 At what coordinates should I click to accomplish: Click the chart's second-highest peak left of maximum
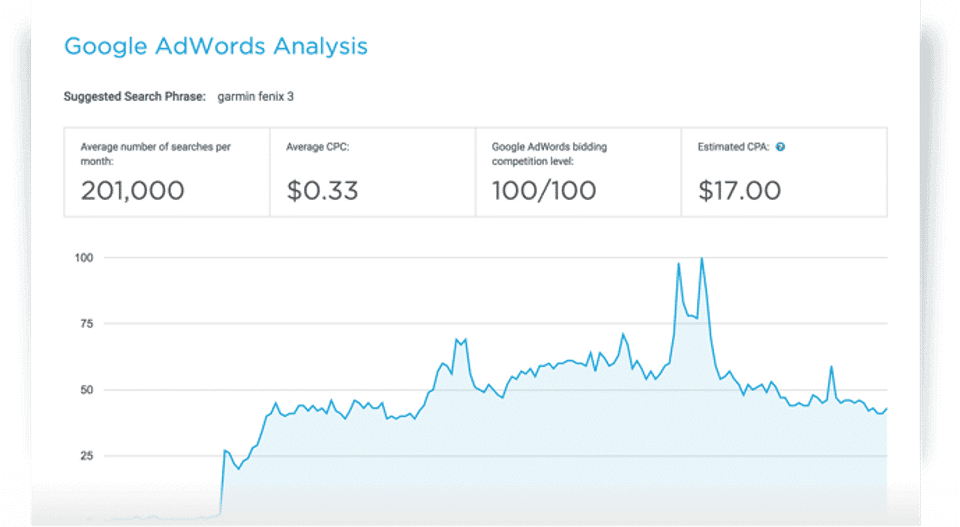679,264
